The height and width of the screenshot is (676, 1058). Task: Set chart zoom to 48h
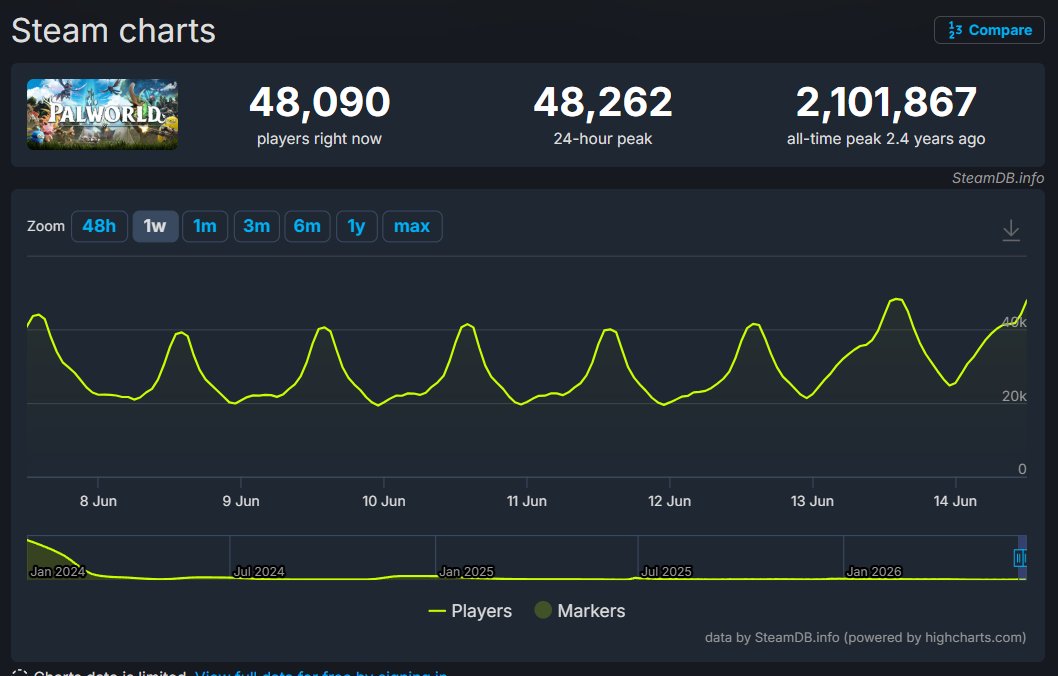(99, 226)
